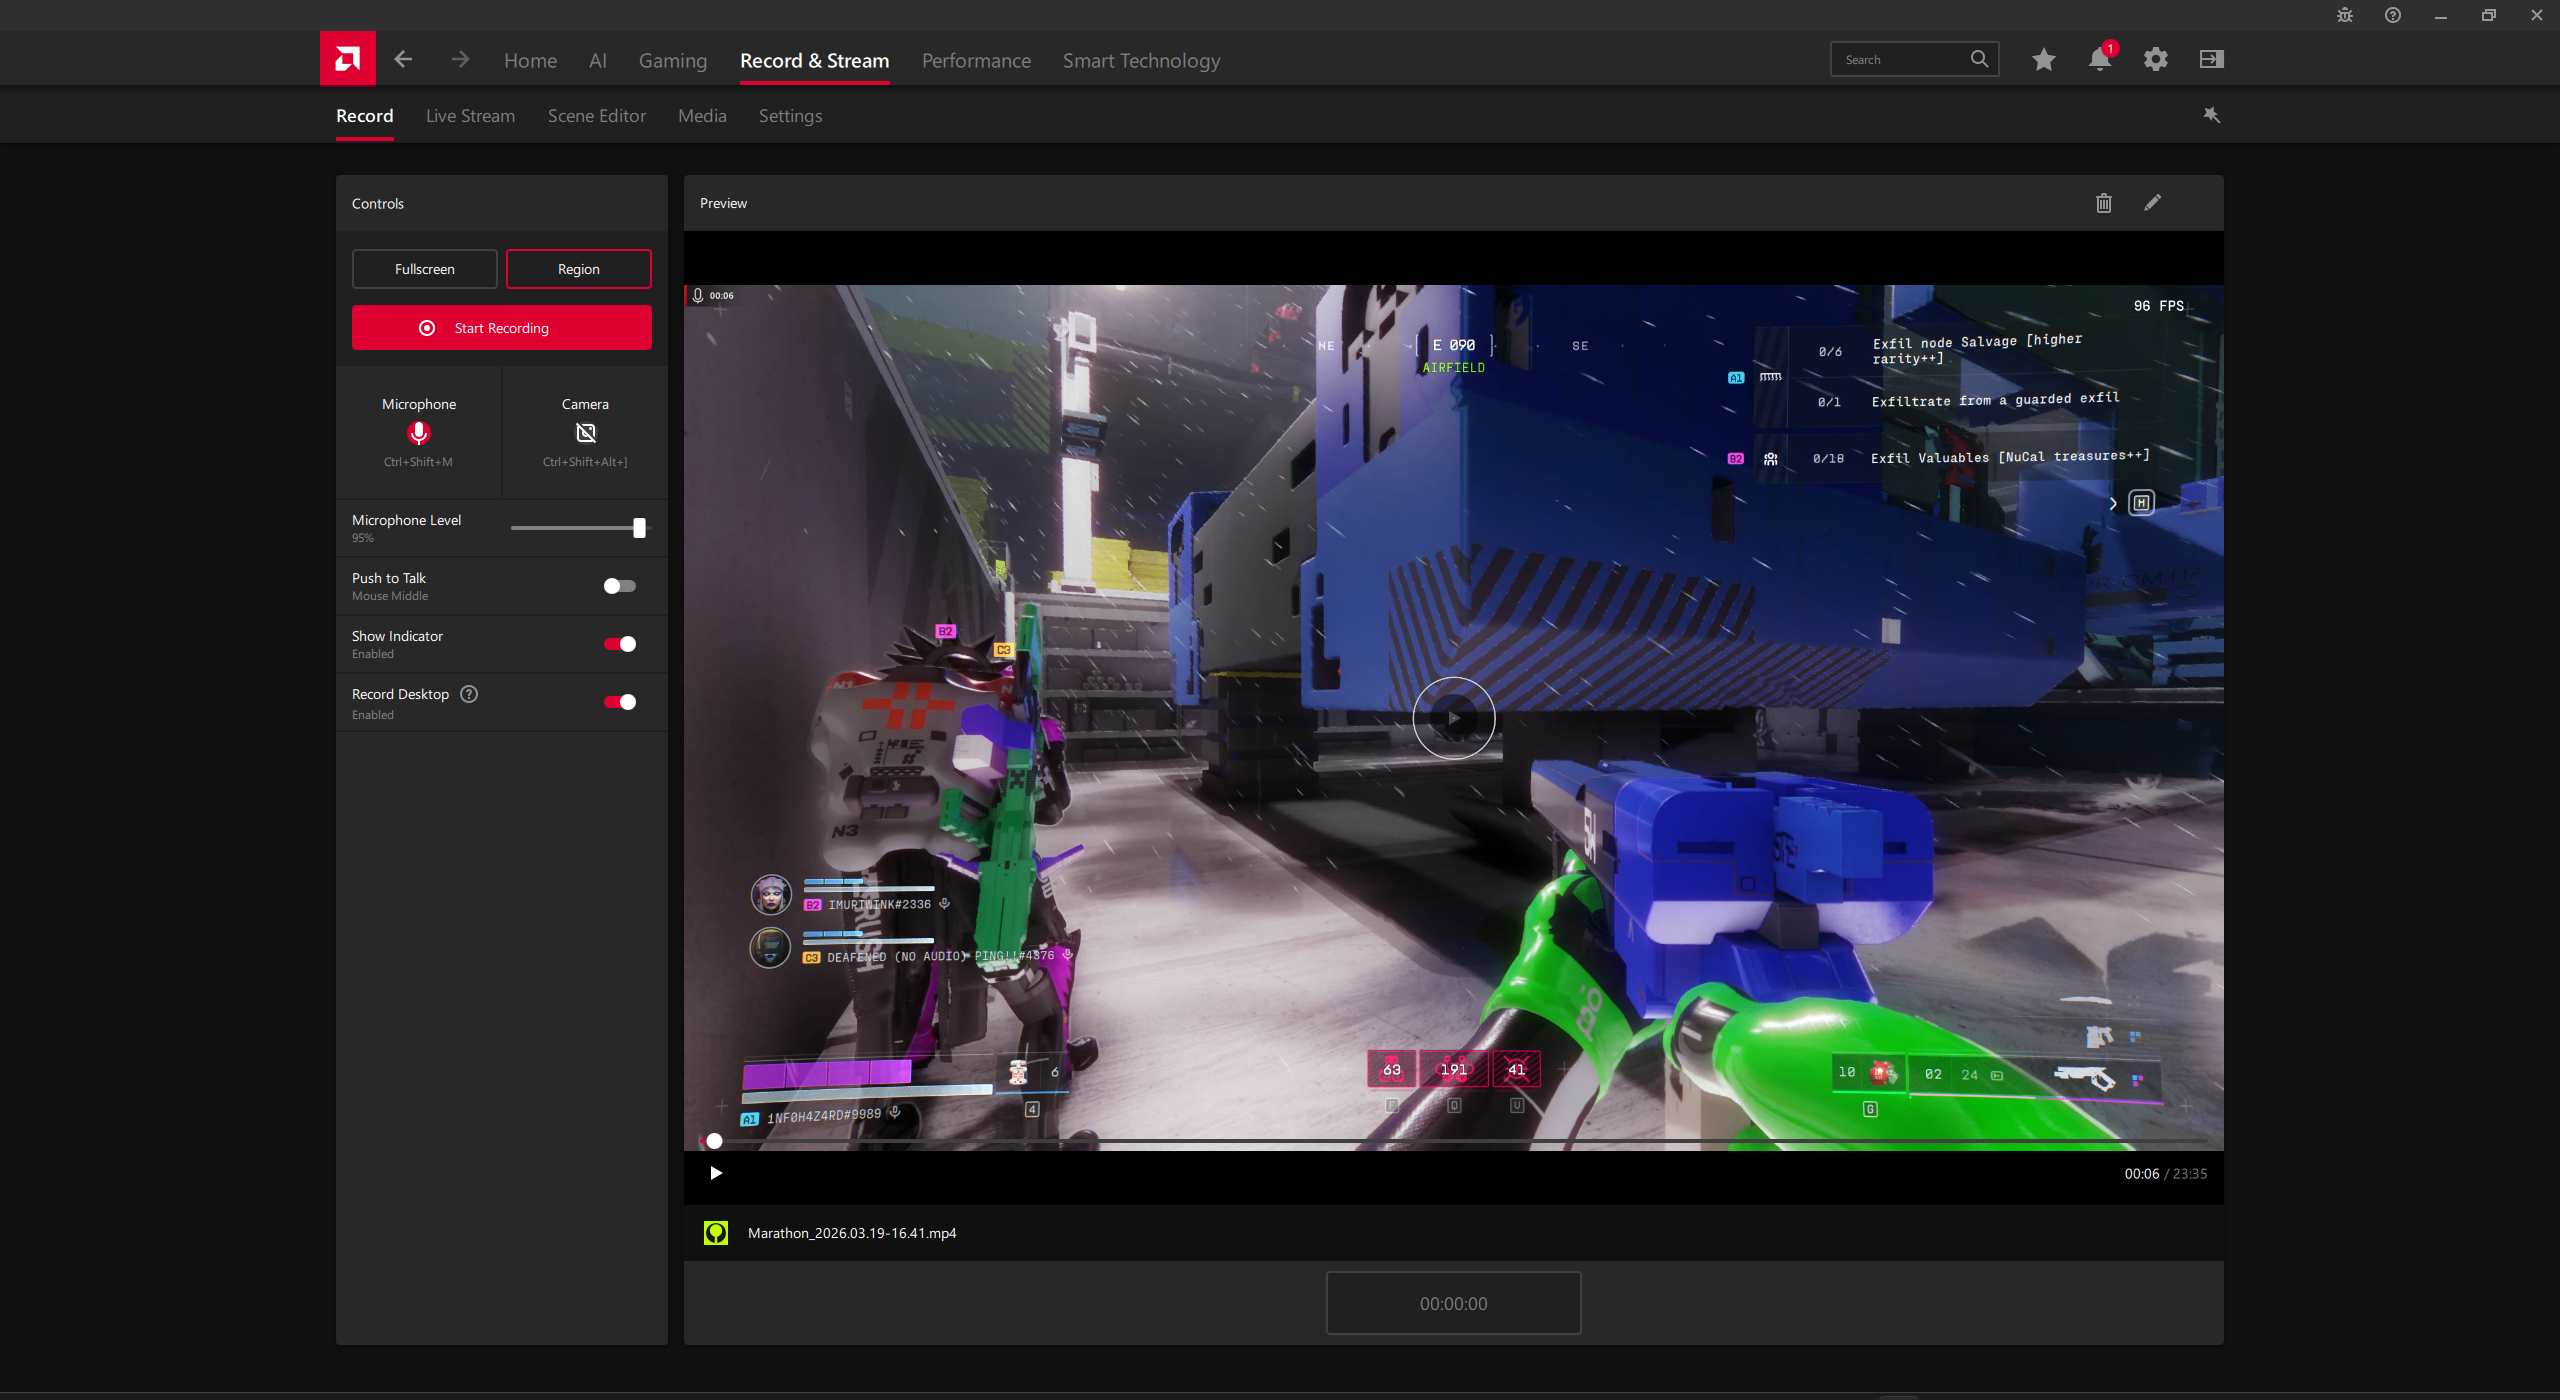Click the Record Desktop help icon
This screenshot has height=1400, width=2560.
(469, 694)
